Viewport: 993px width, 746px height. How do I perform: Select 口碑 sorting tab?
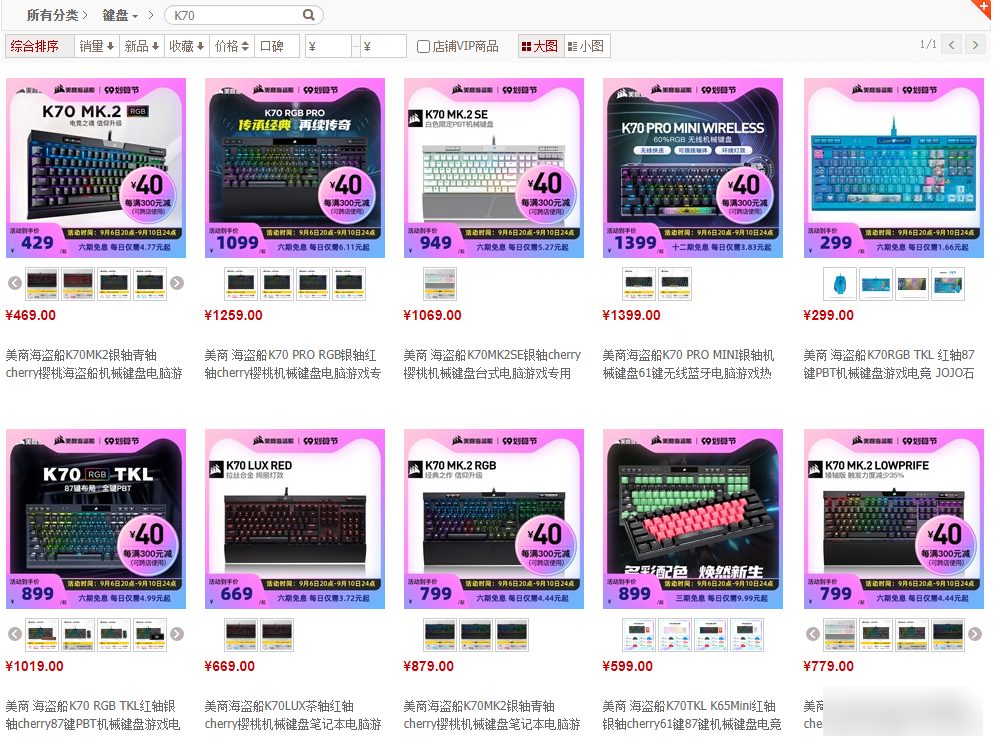coord(272,46)
